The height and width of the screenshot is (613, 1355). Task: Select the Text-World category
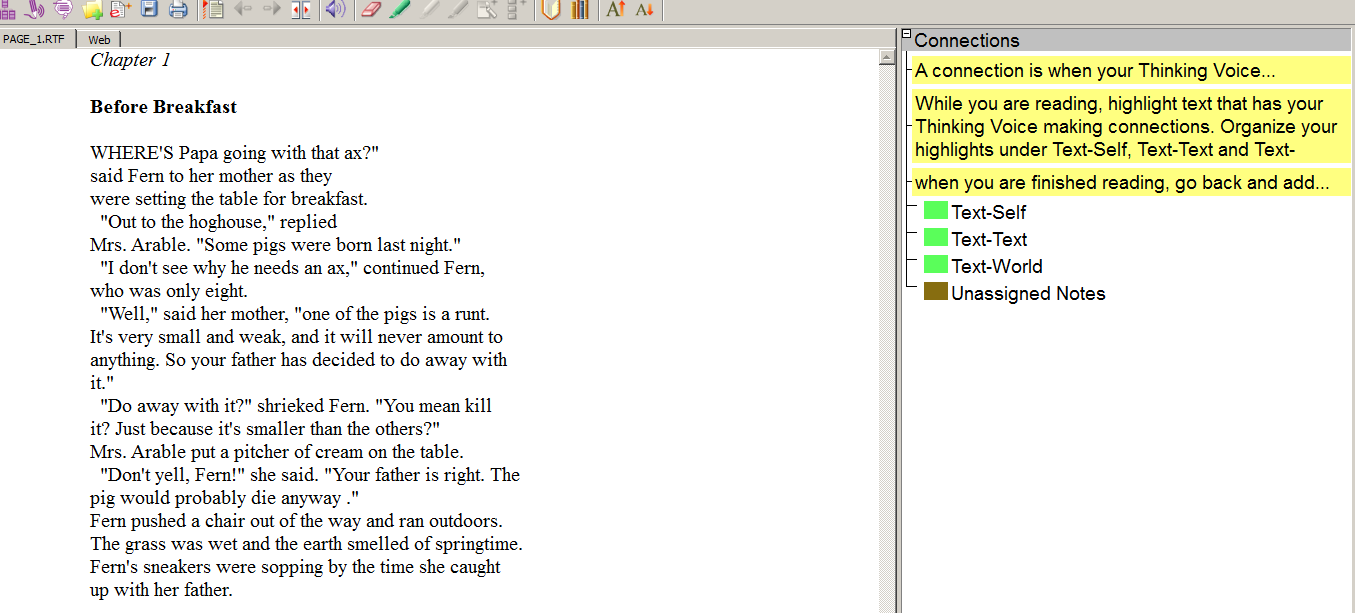997,266
